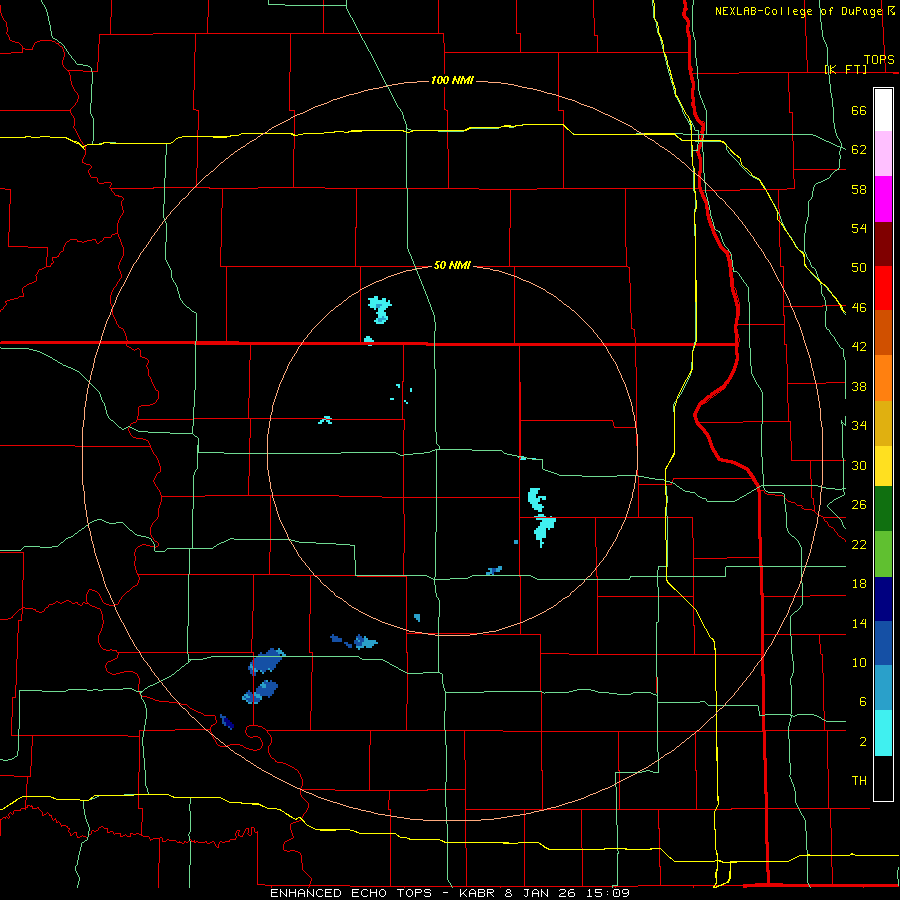Click the 58 legend value

(859, 189)
